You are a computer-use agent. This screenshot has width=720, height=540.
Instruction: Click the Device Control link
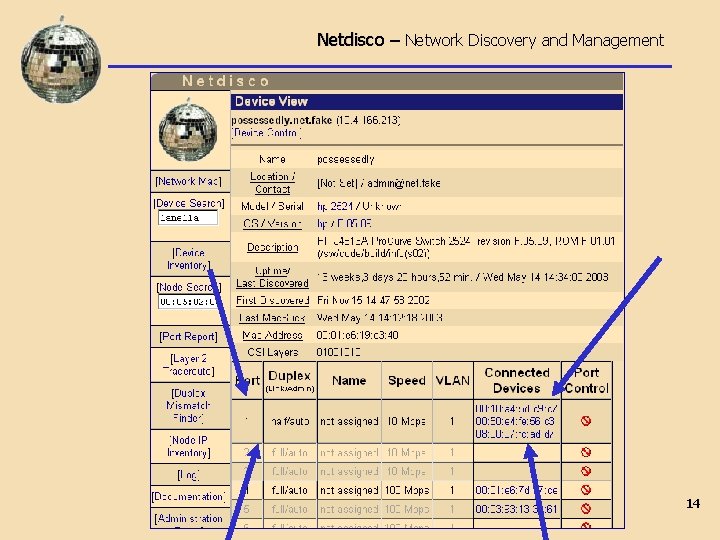coord(266,133)
